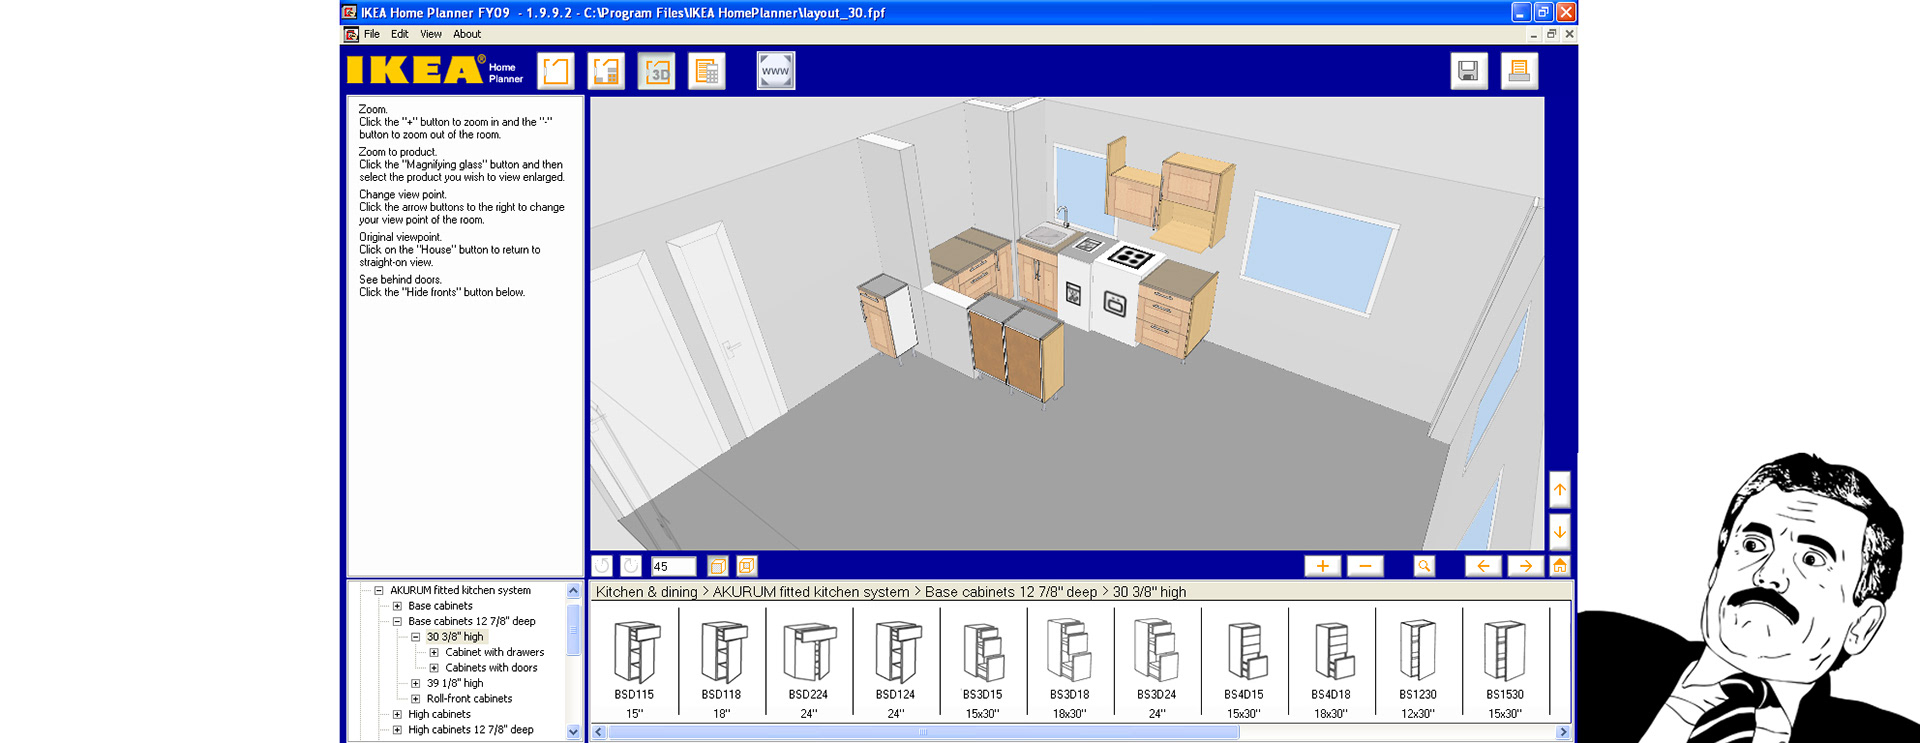Expand the High cabinets node
Screen dimensions: 1920x743
[397, 714]
